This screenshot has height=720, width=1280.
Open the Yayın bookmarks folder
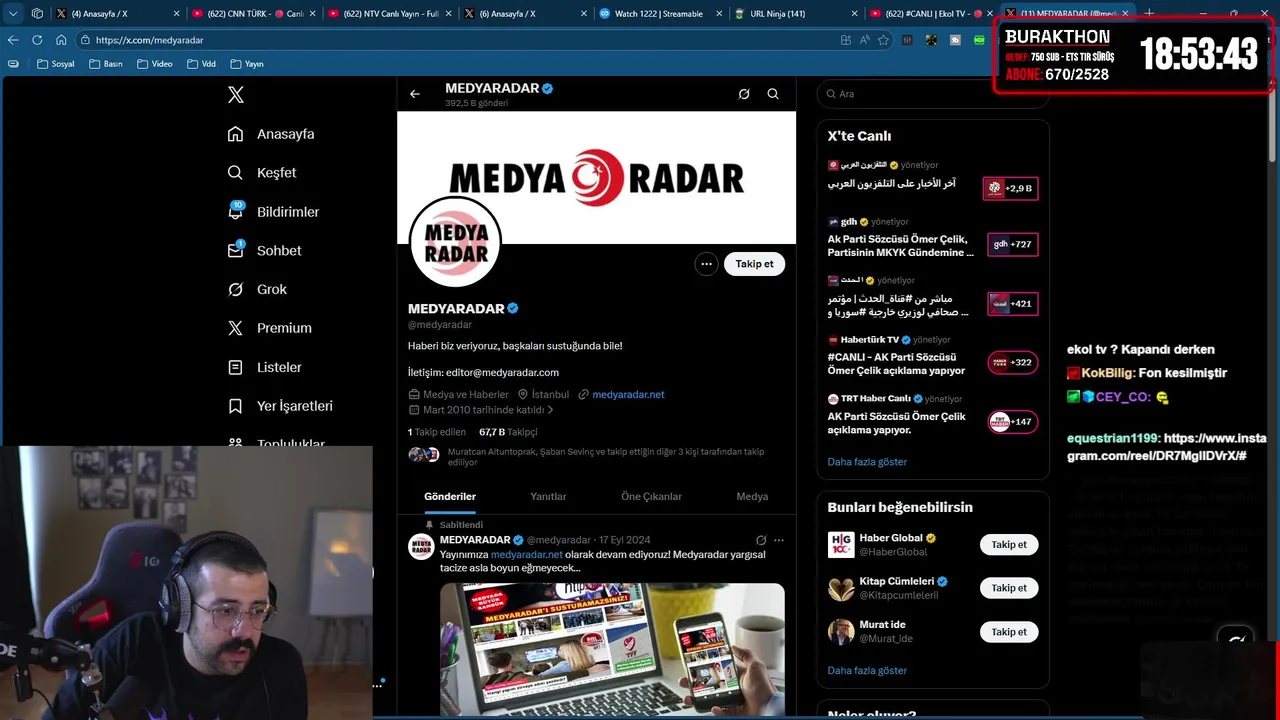[247, 64]
